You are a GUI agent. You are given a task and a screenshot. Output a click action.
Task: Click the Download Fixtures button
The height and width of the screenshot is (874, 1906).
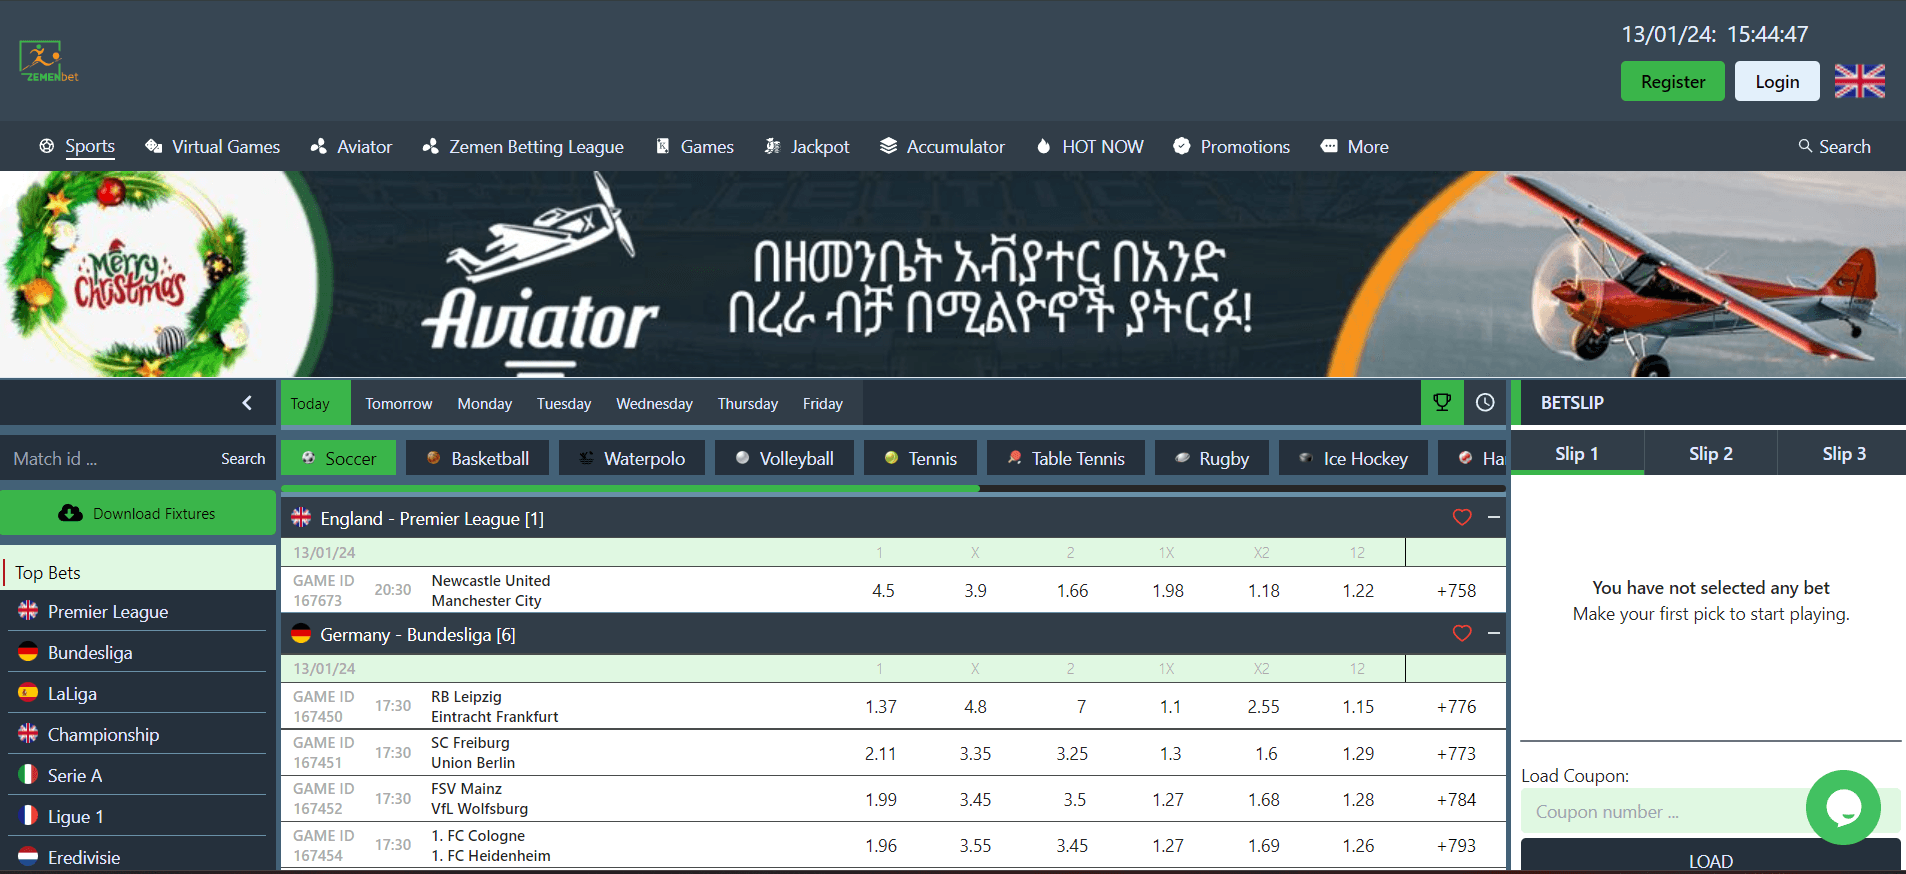pyautogui.click(x=138, y=513)
